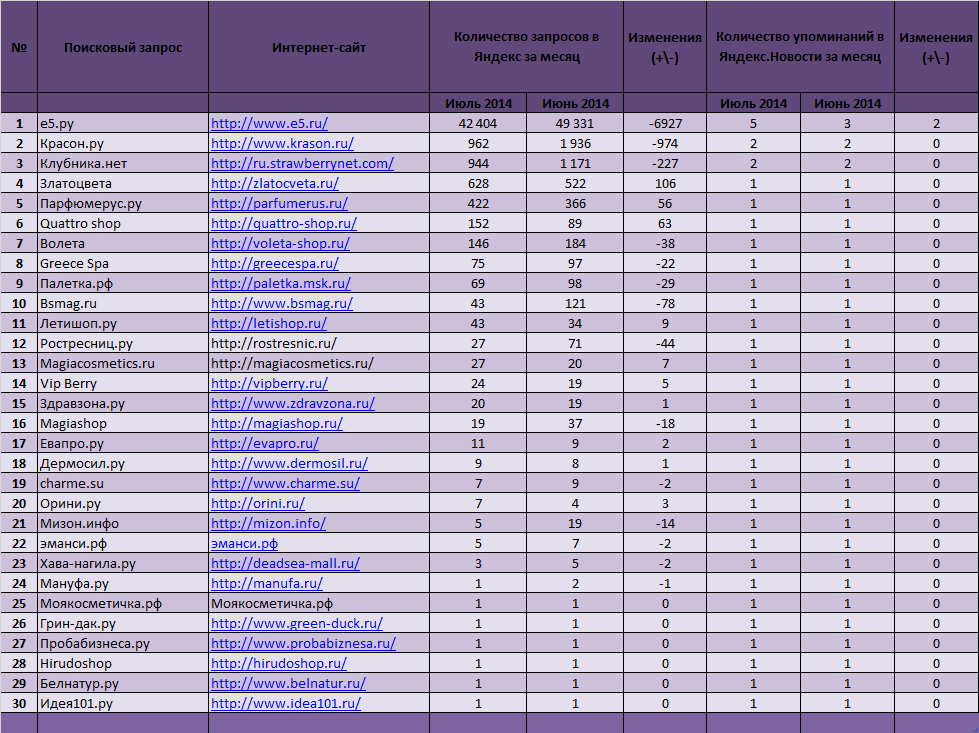Click the 628 value cell

478,184
